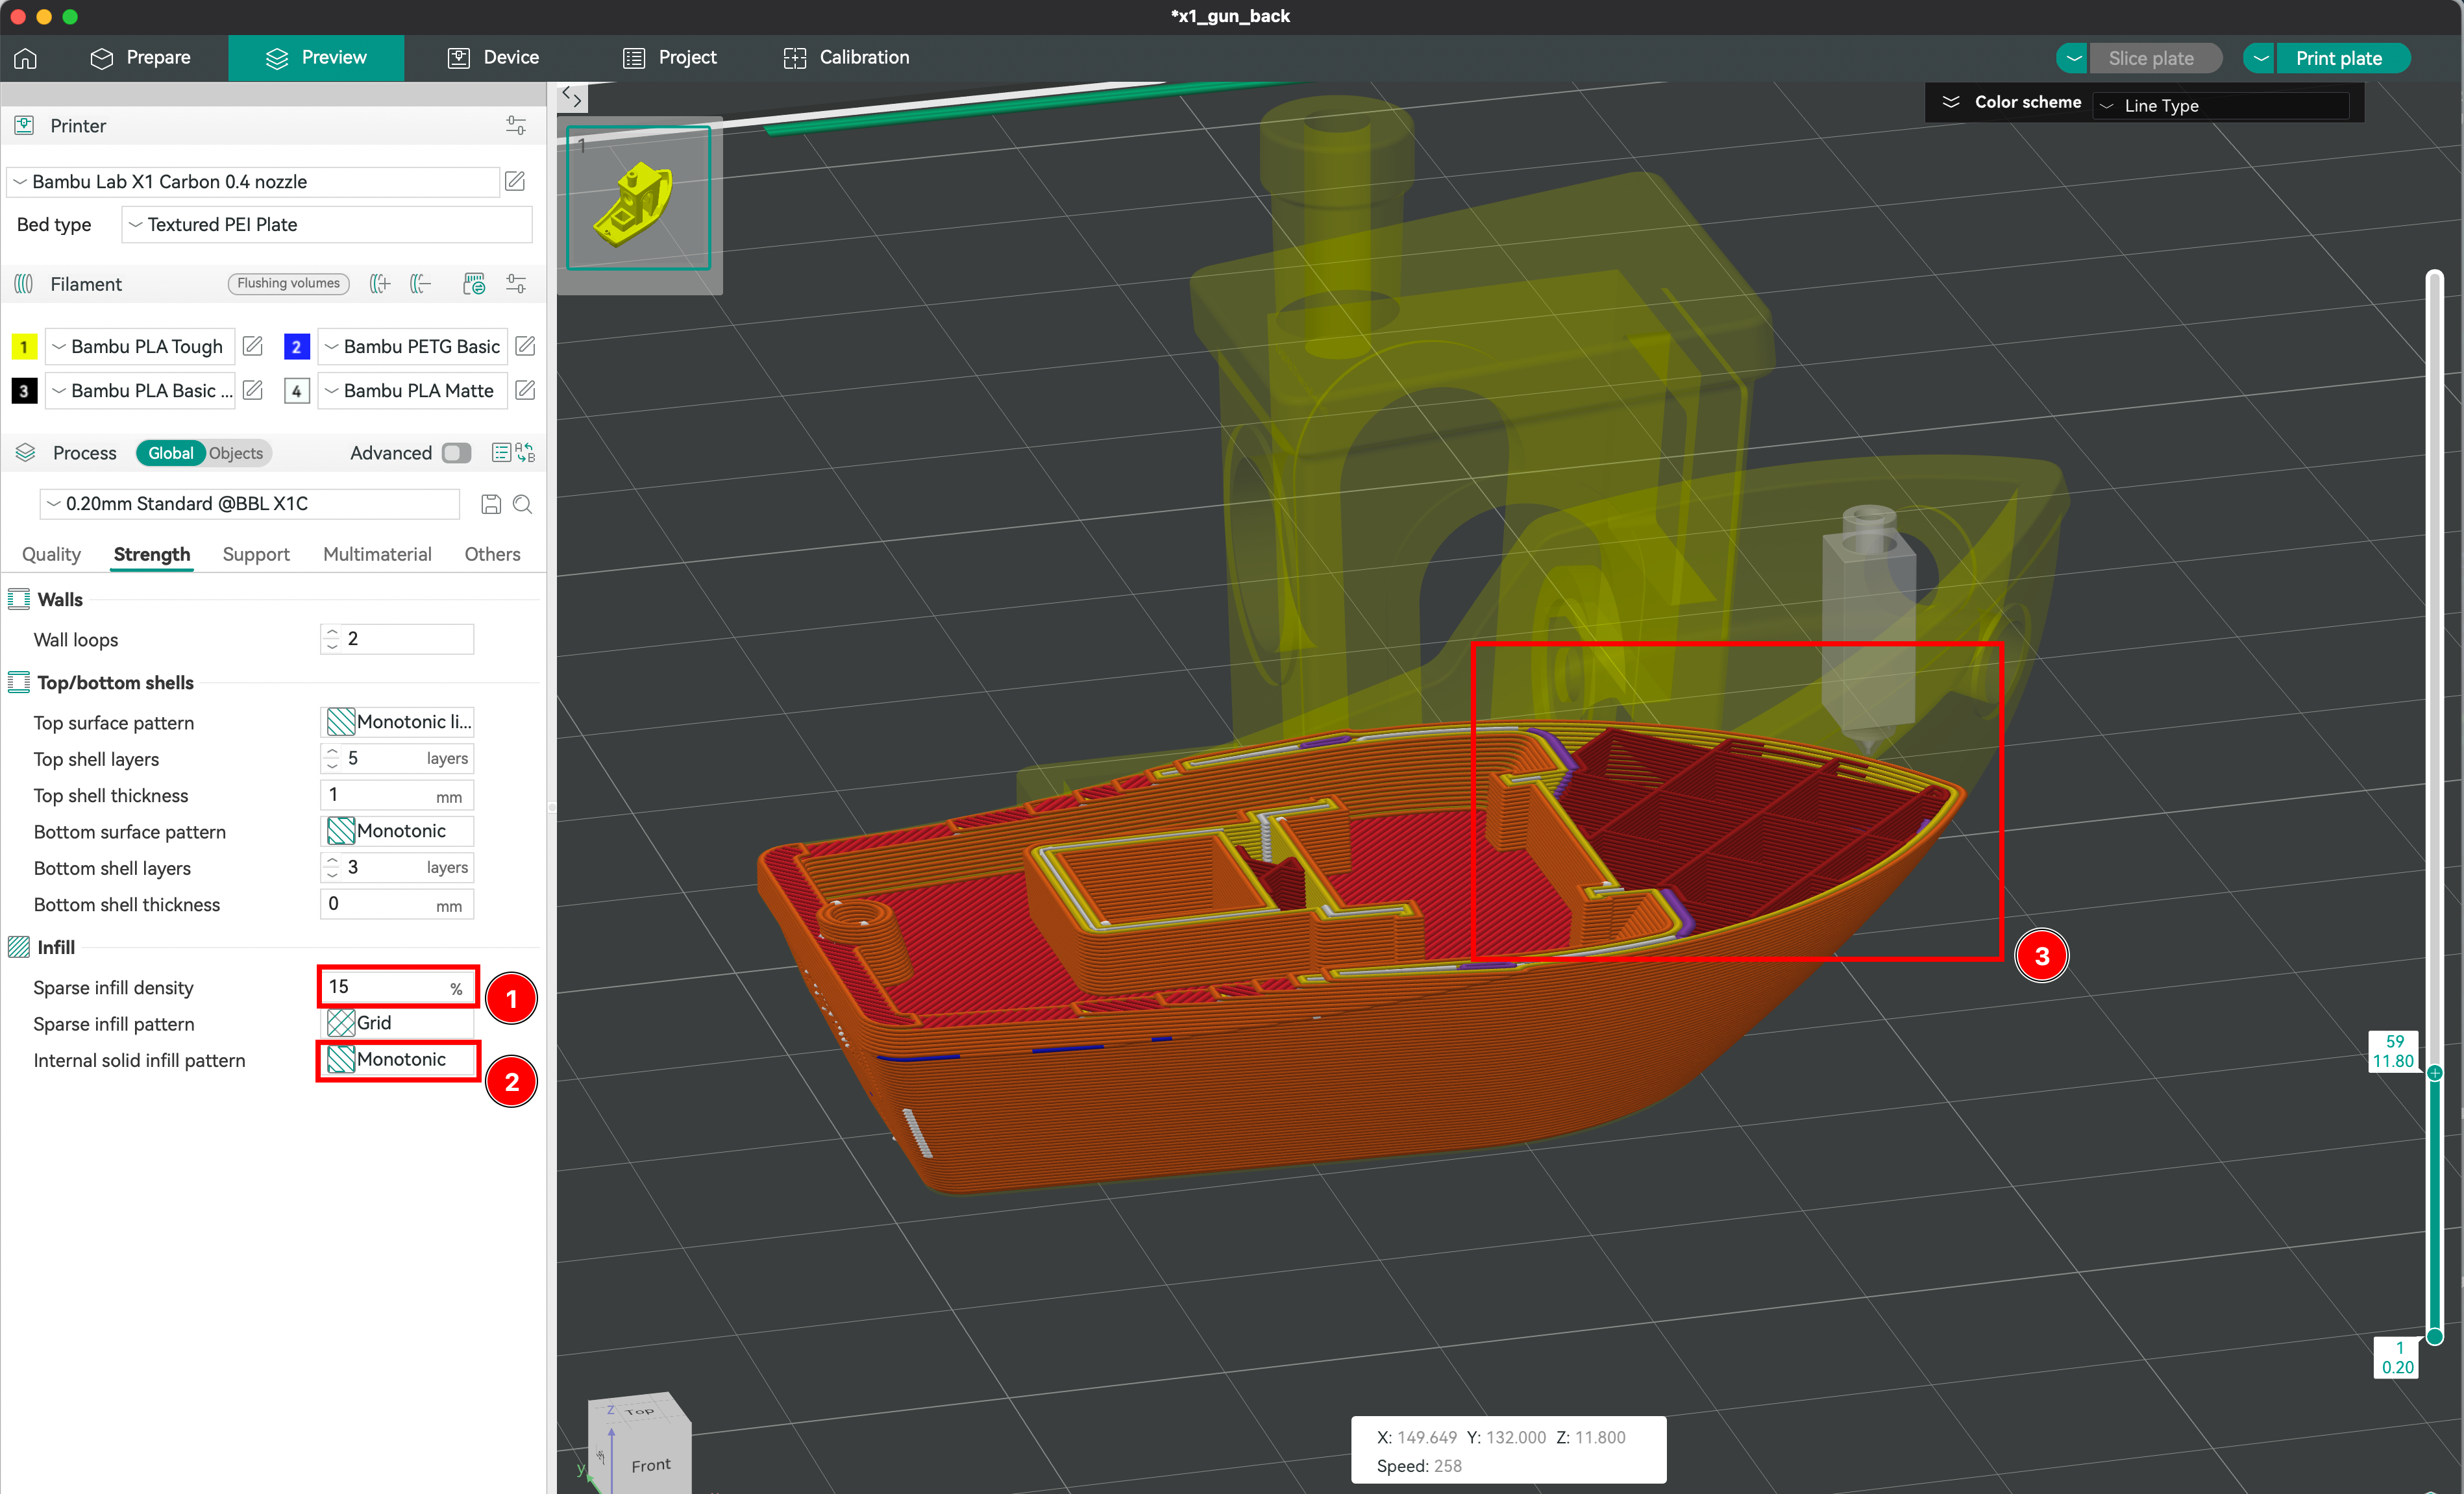Click the Filament section icon

click(x=24, y=284)
